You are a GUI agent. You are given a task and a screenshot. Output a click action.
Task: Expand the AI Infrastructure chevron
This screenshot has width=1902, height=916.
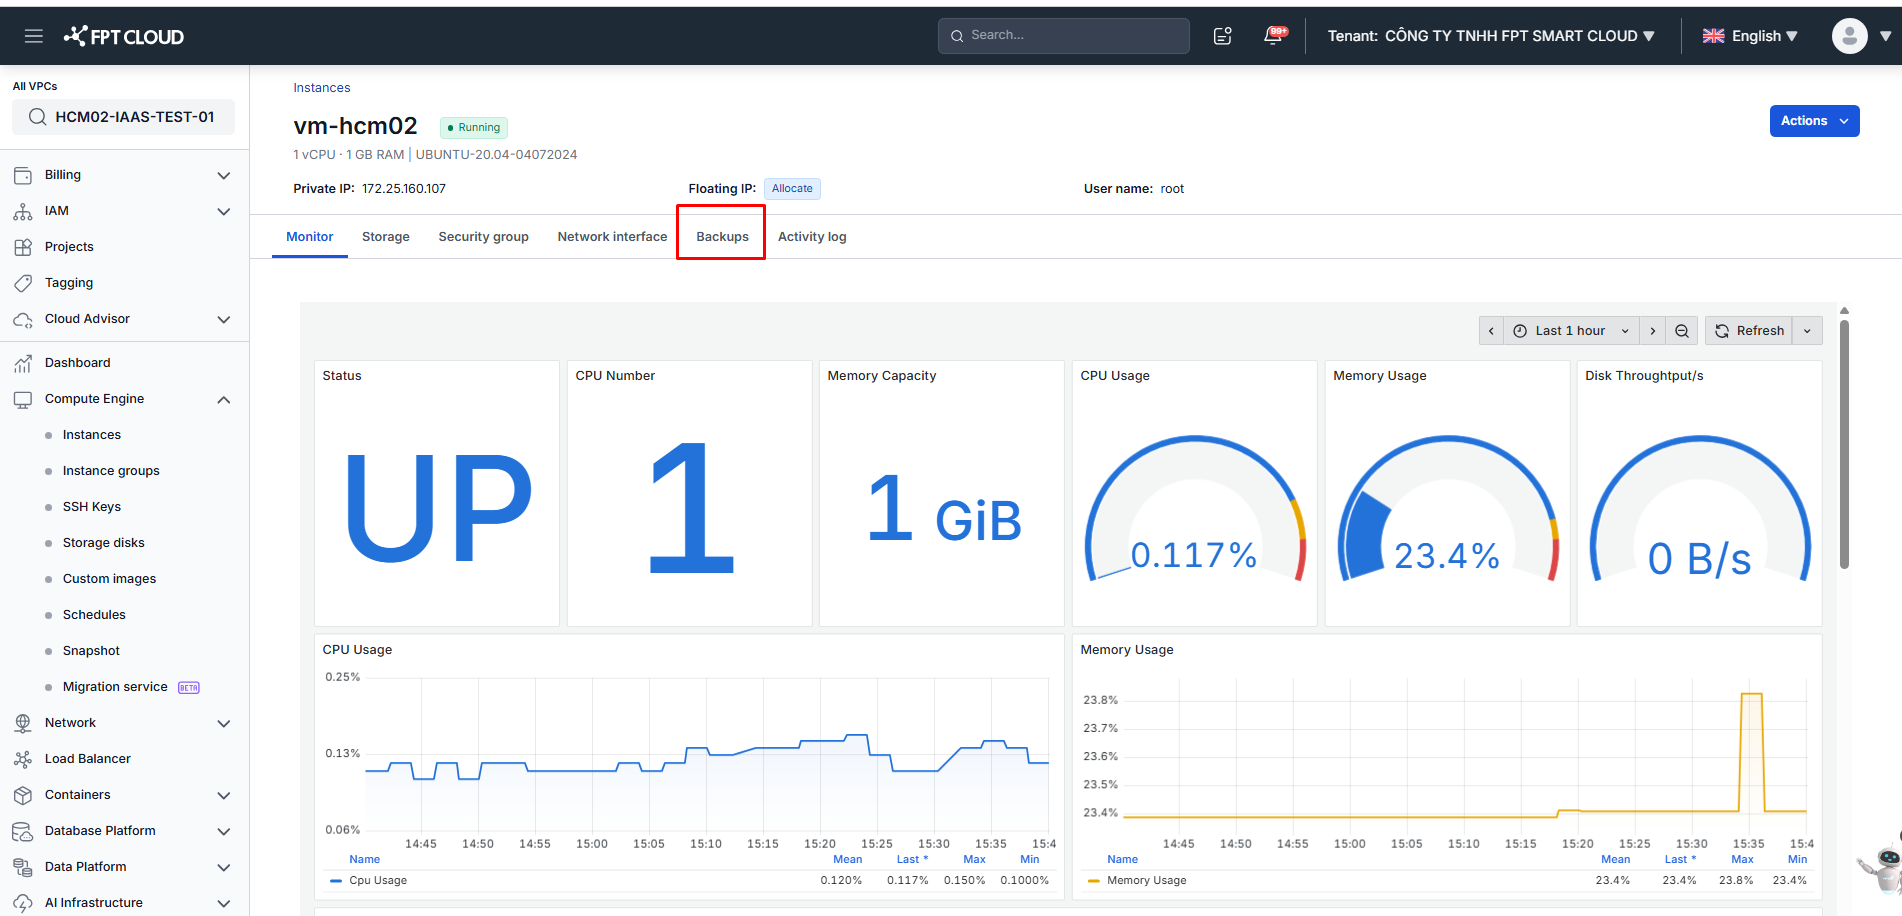(x=224, y=904)
